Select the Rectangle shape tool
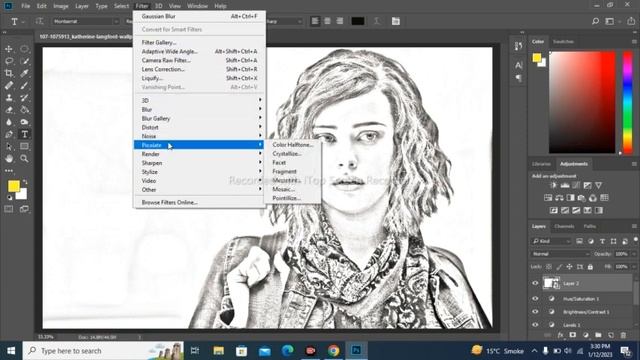This screenshot has width=640, height=360. pyautogui.click(x=24, y=147)
